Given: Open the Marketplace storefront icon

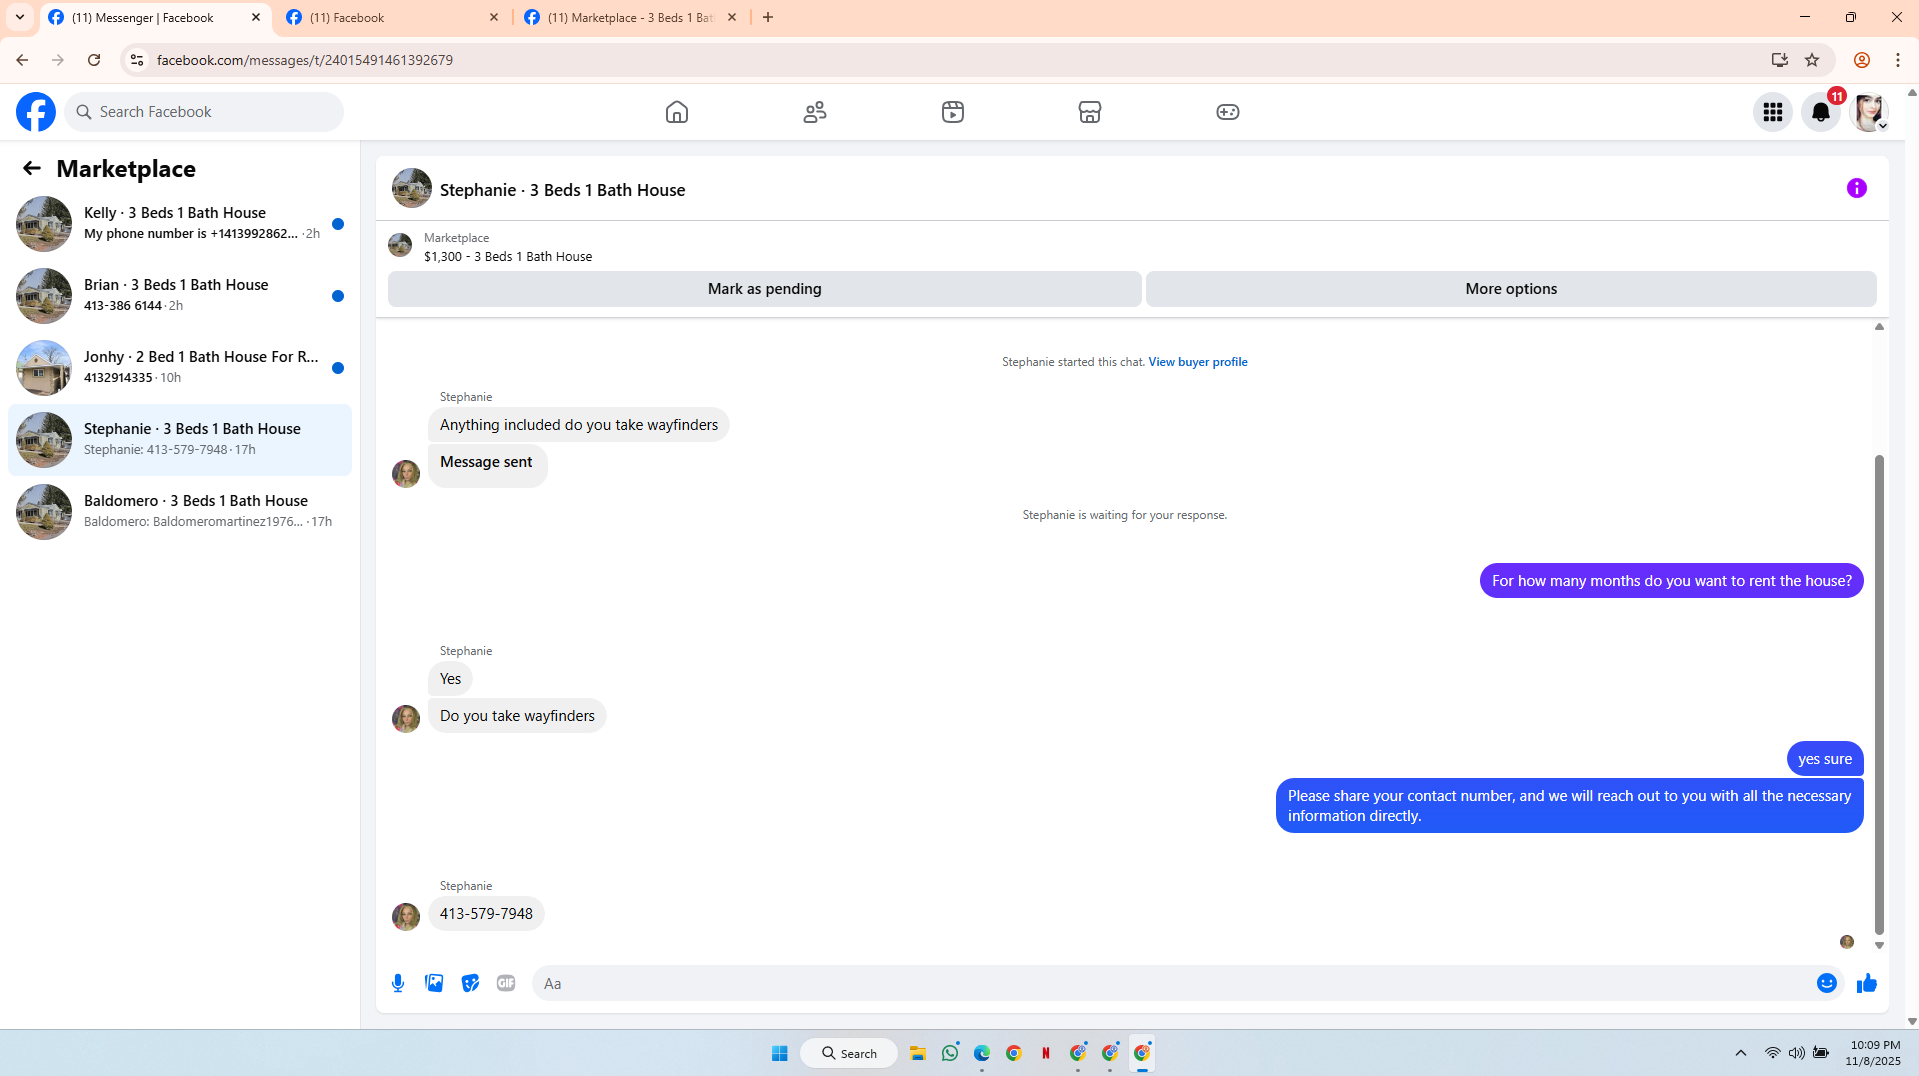Looking at the screenshot, I should [x=1090, y=112].
